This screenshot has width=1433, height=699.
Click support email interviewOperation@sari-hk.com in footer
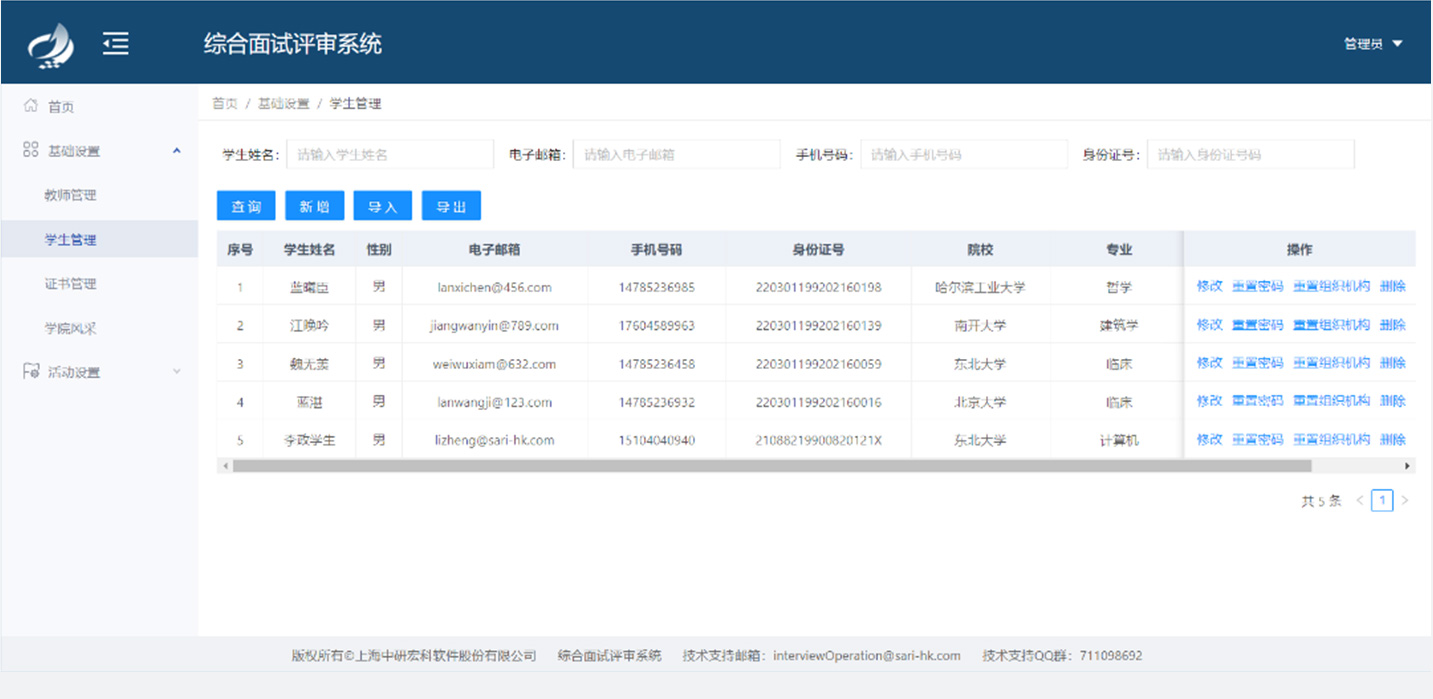tap(867, 656)
